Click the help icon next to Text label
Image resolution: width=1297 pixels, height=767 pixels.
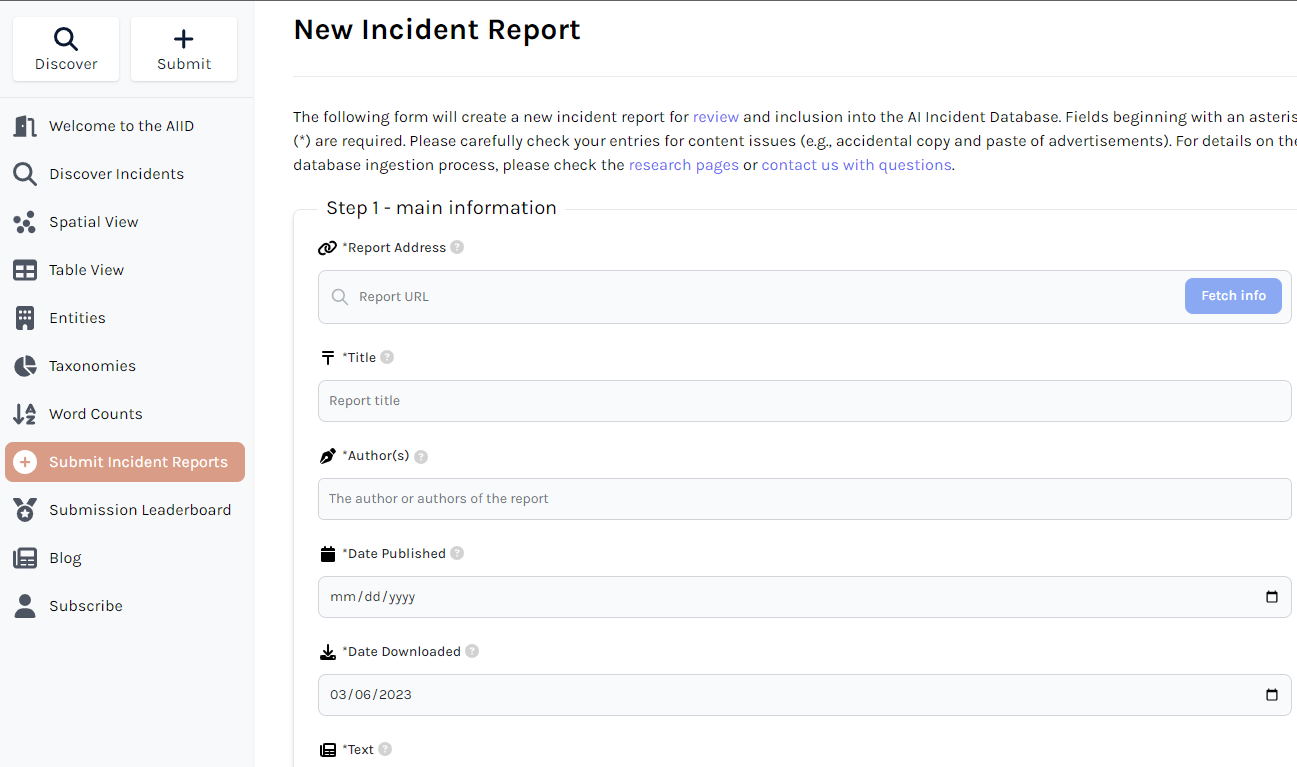(x=385, y=749)
